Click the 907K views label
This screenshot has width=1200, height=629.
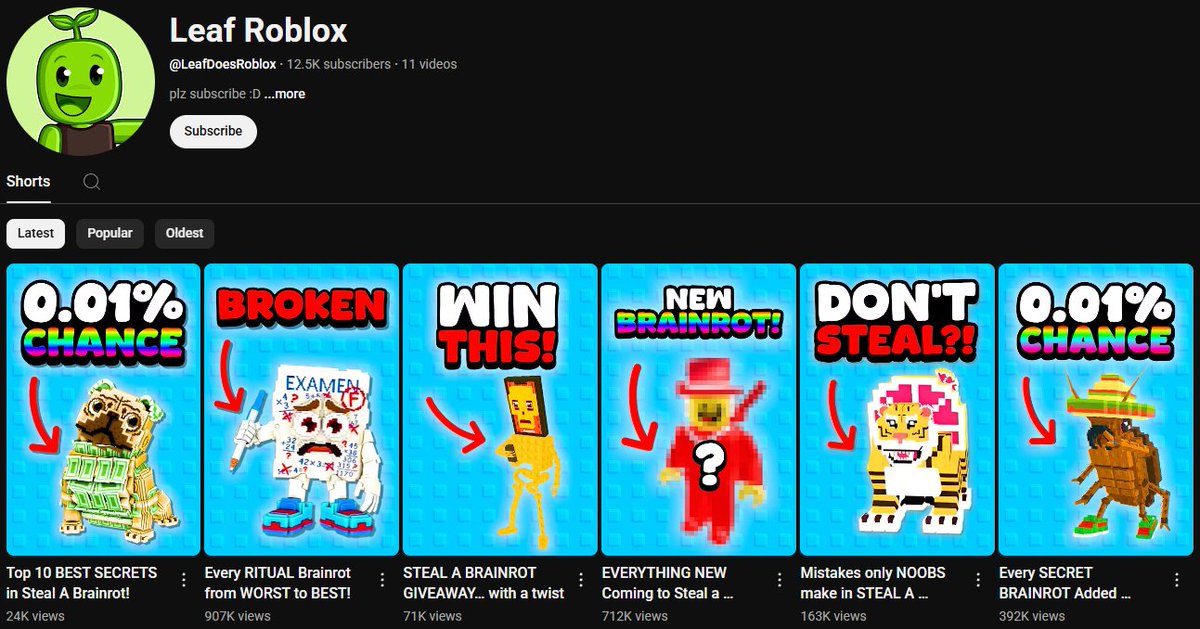click(237, 616)
